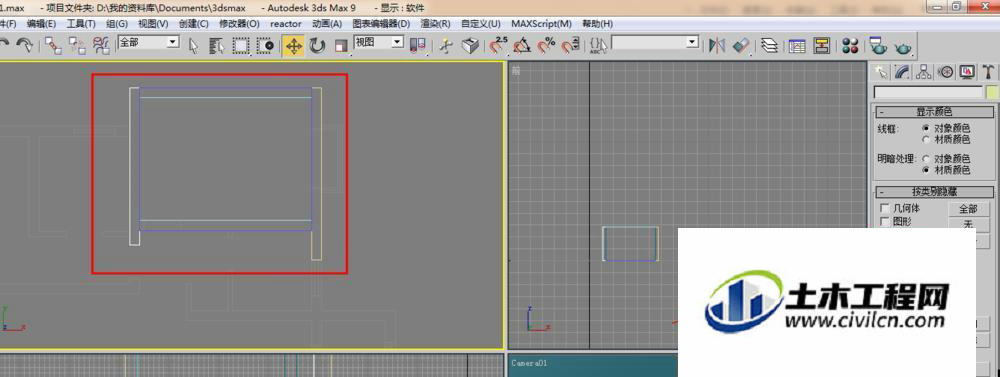This screenshot has width=1000, height=377.
Task: Activate the Select Object arrow tool
Action: [194, 45]
